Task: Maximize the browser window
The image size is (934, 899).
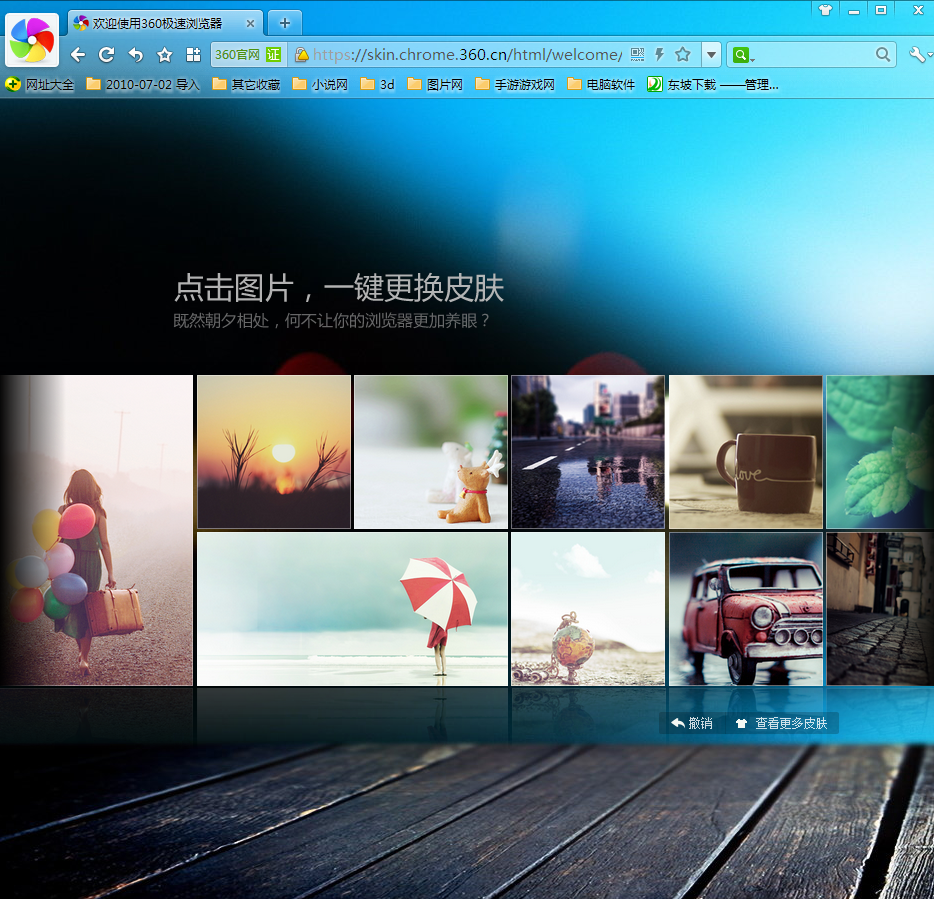Action: [x=881, y=10]
